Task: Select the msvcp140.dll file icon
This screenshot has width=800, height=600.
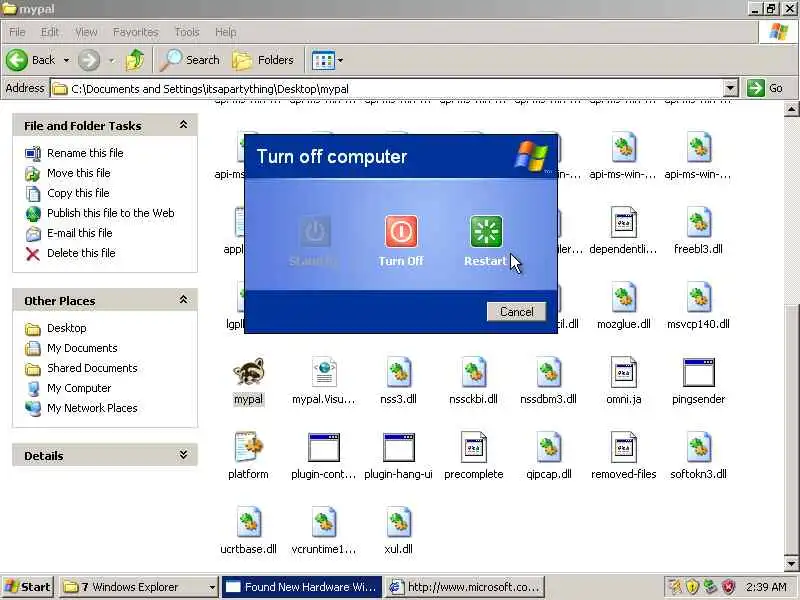Action: (698, 297)
